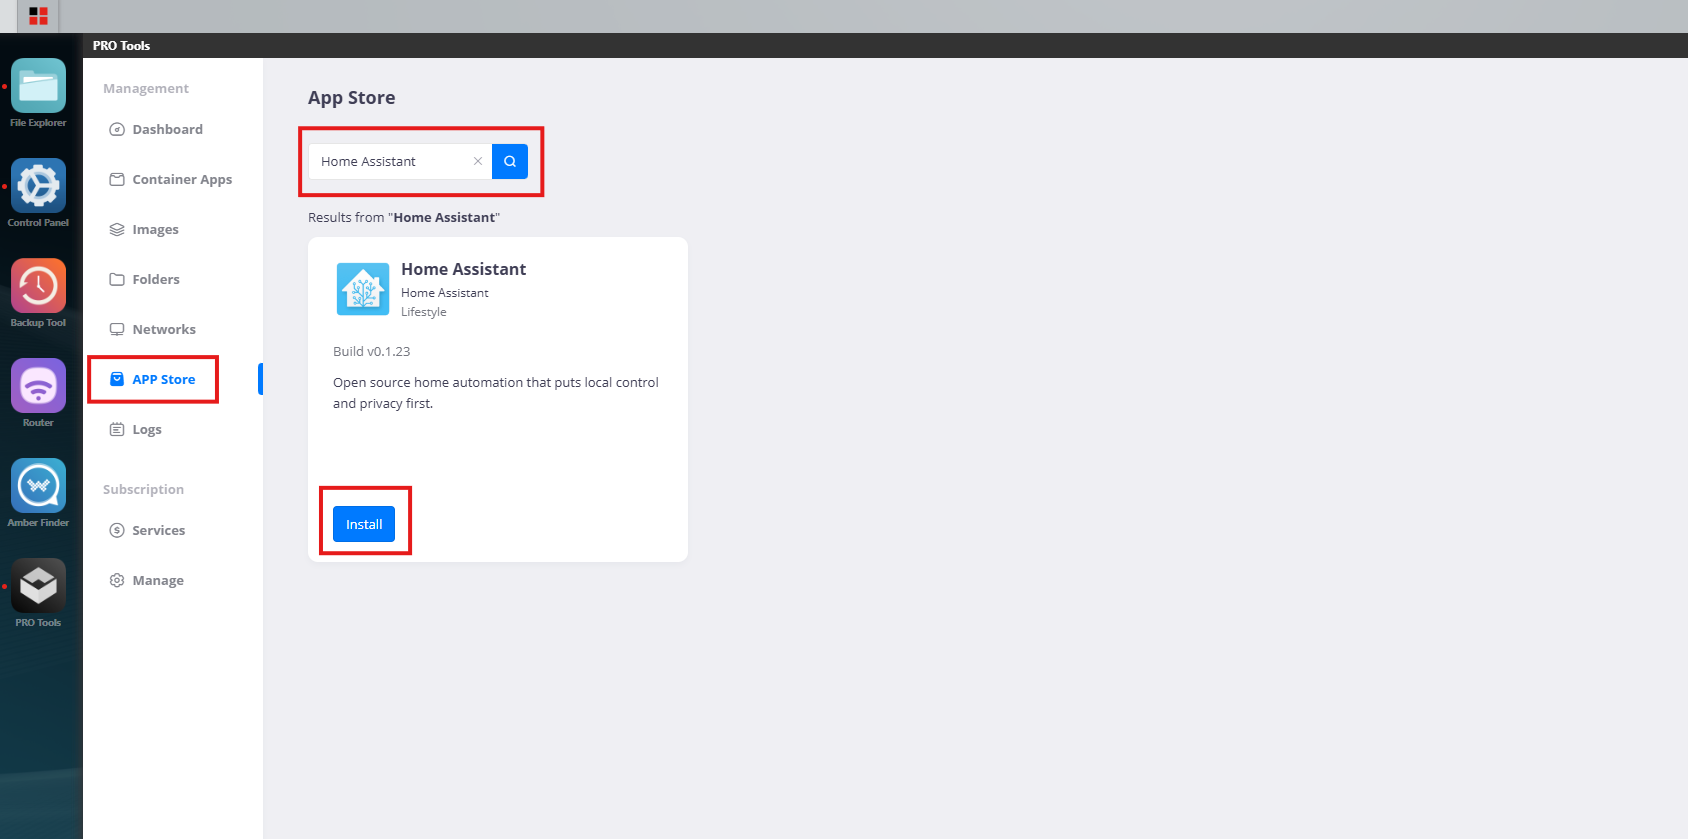This screenshot has width=1688, height=839.
Task: Select APP Store in sidebar
Action: point(153,379)
